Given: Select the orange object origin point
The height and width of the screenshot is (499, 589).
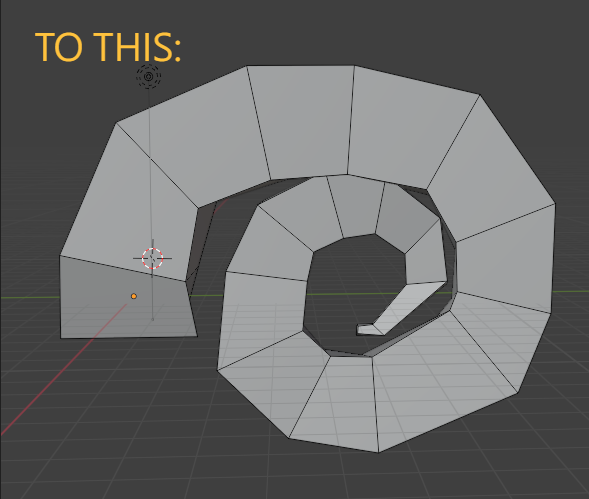Looking at the screenshot, I should [134, 296].
